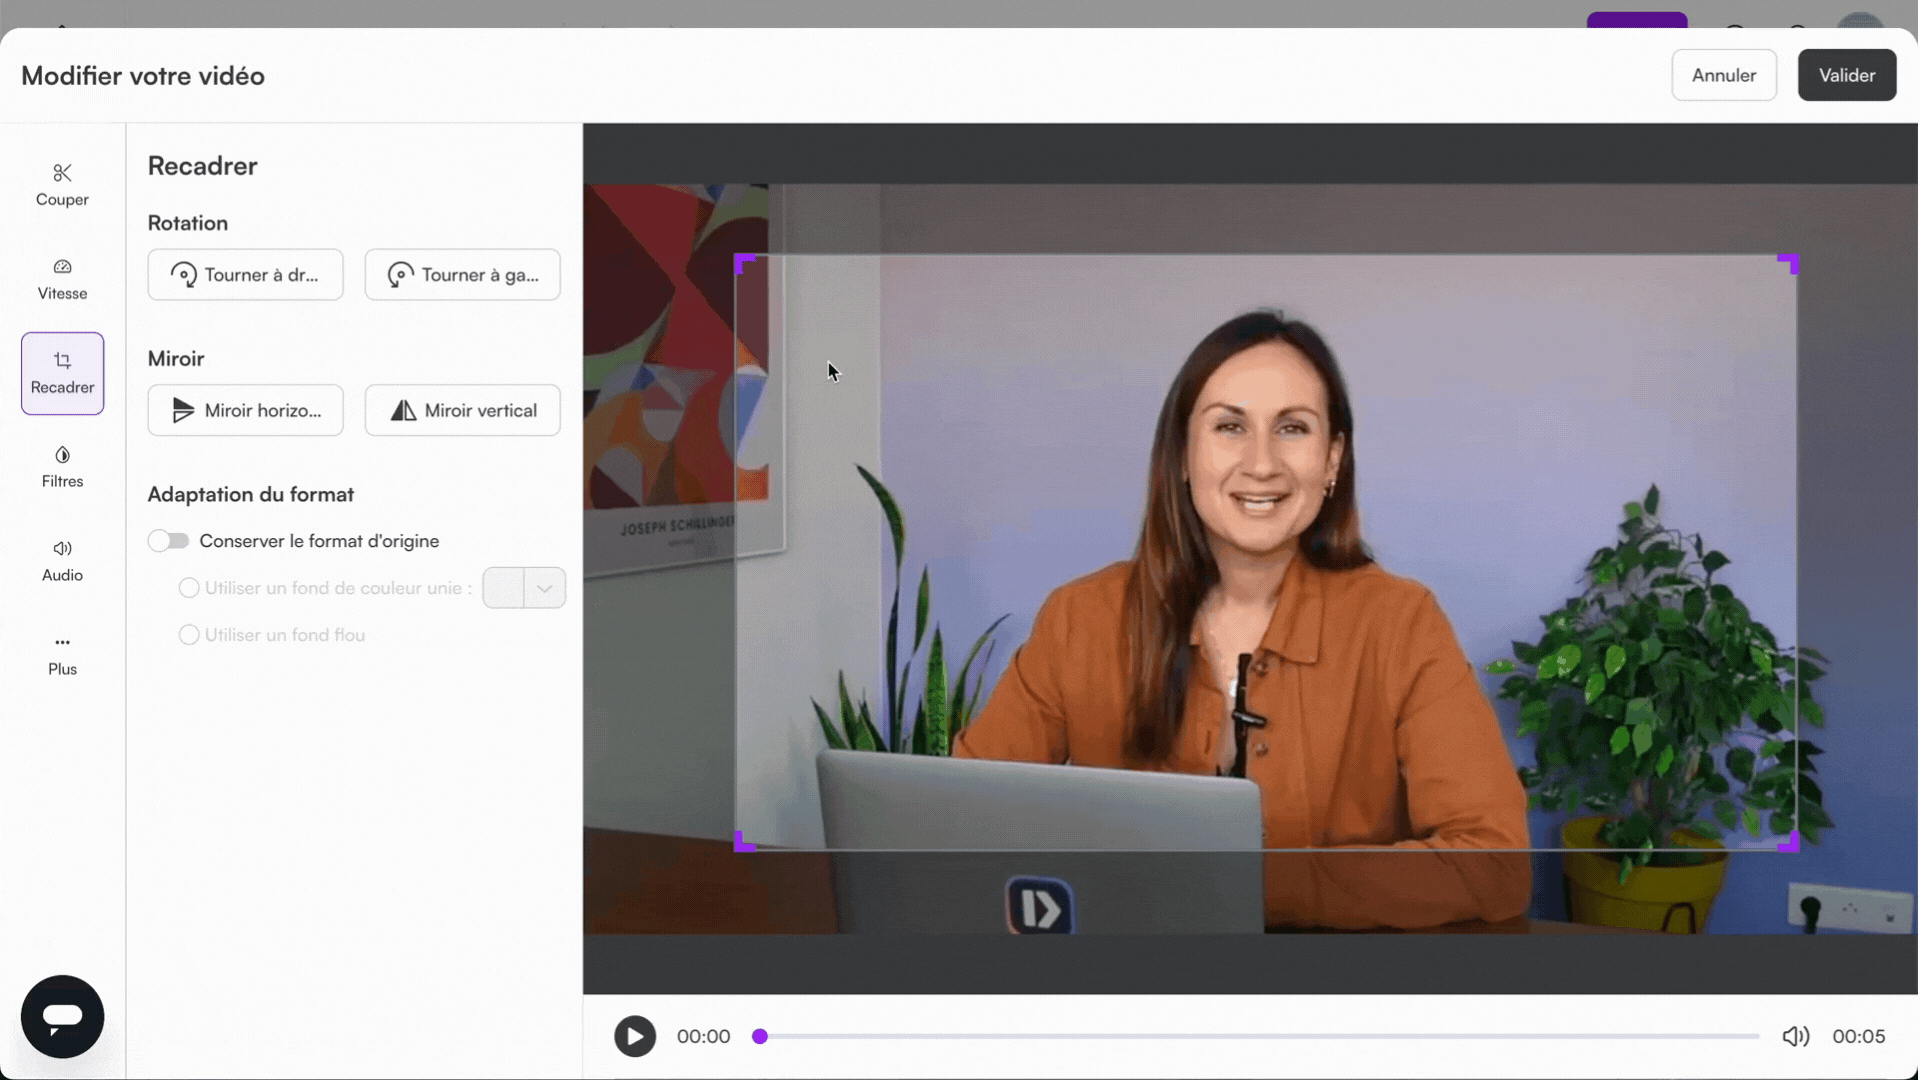Select Utiliser un fond de couleur unie
The height and width of the screenshot is (1080, 1920).
(188, 588)
